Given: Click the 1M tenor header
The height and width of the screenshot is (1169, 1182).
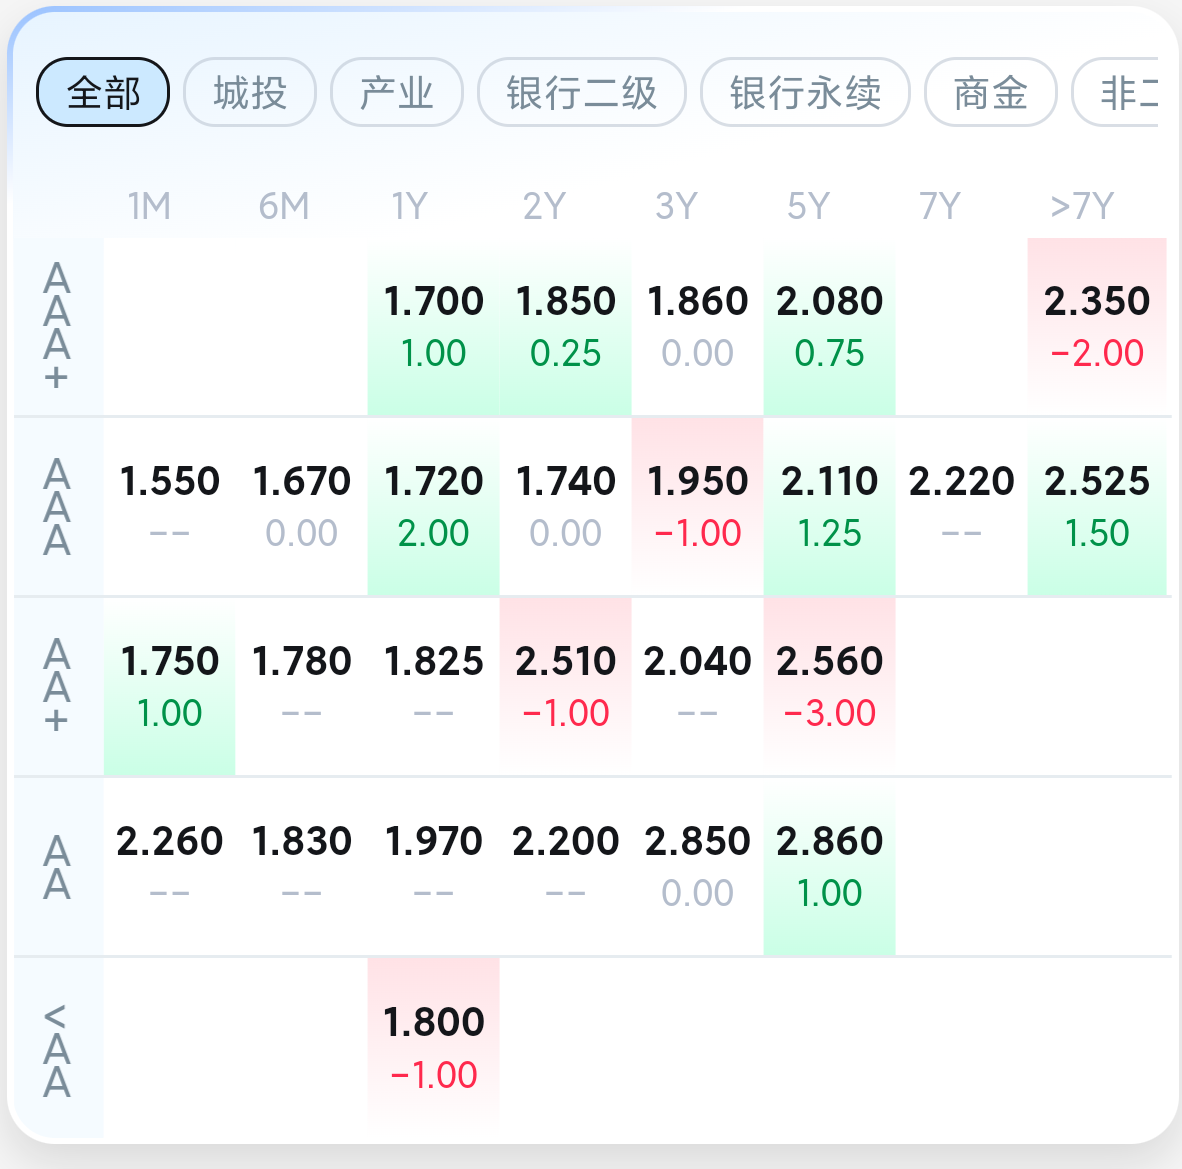Looking at the screenshot, I should click(x=149, y=206).
